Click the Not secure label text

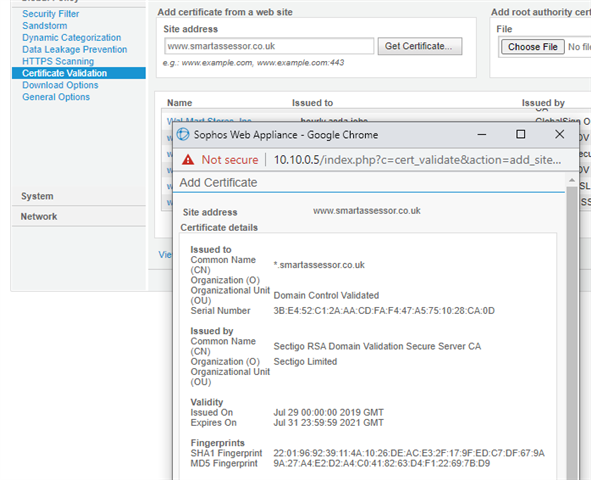pyautogui.click(x=230, y=160)
